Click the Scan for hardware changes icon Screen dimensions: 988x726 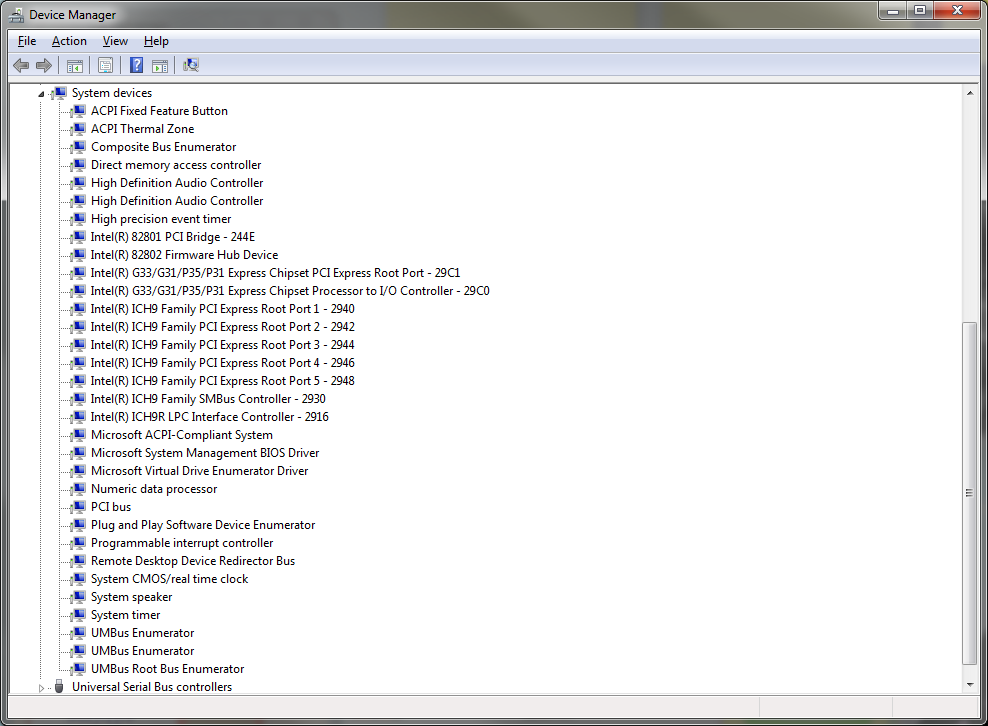click(x=191, y=65)
